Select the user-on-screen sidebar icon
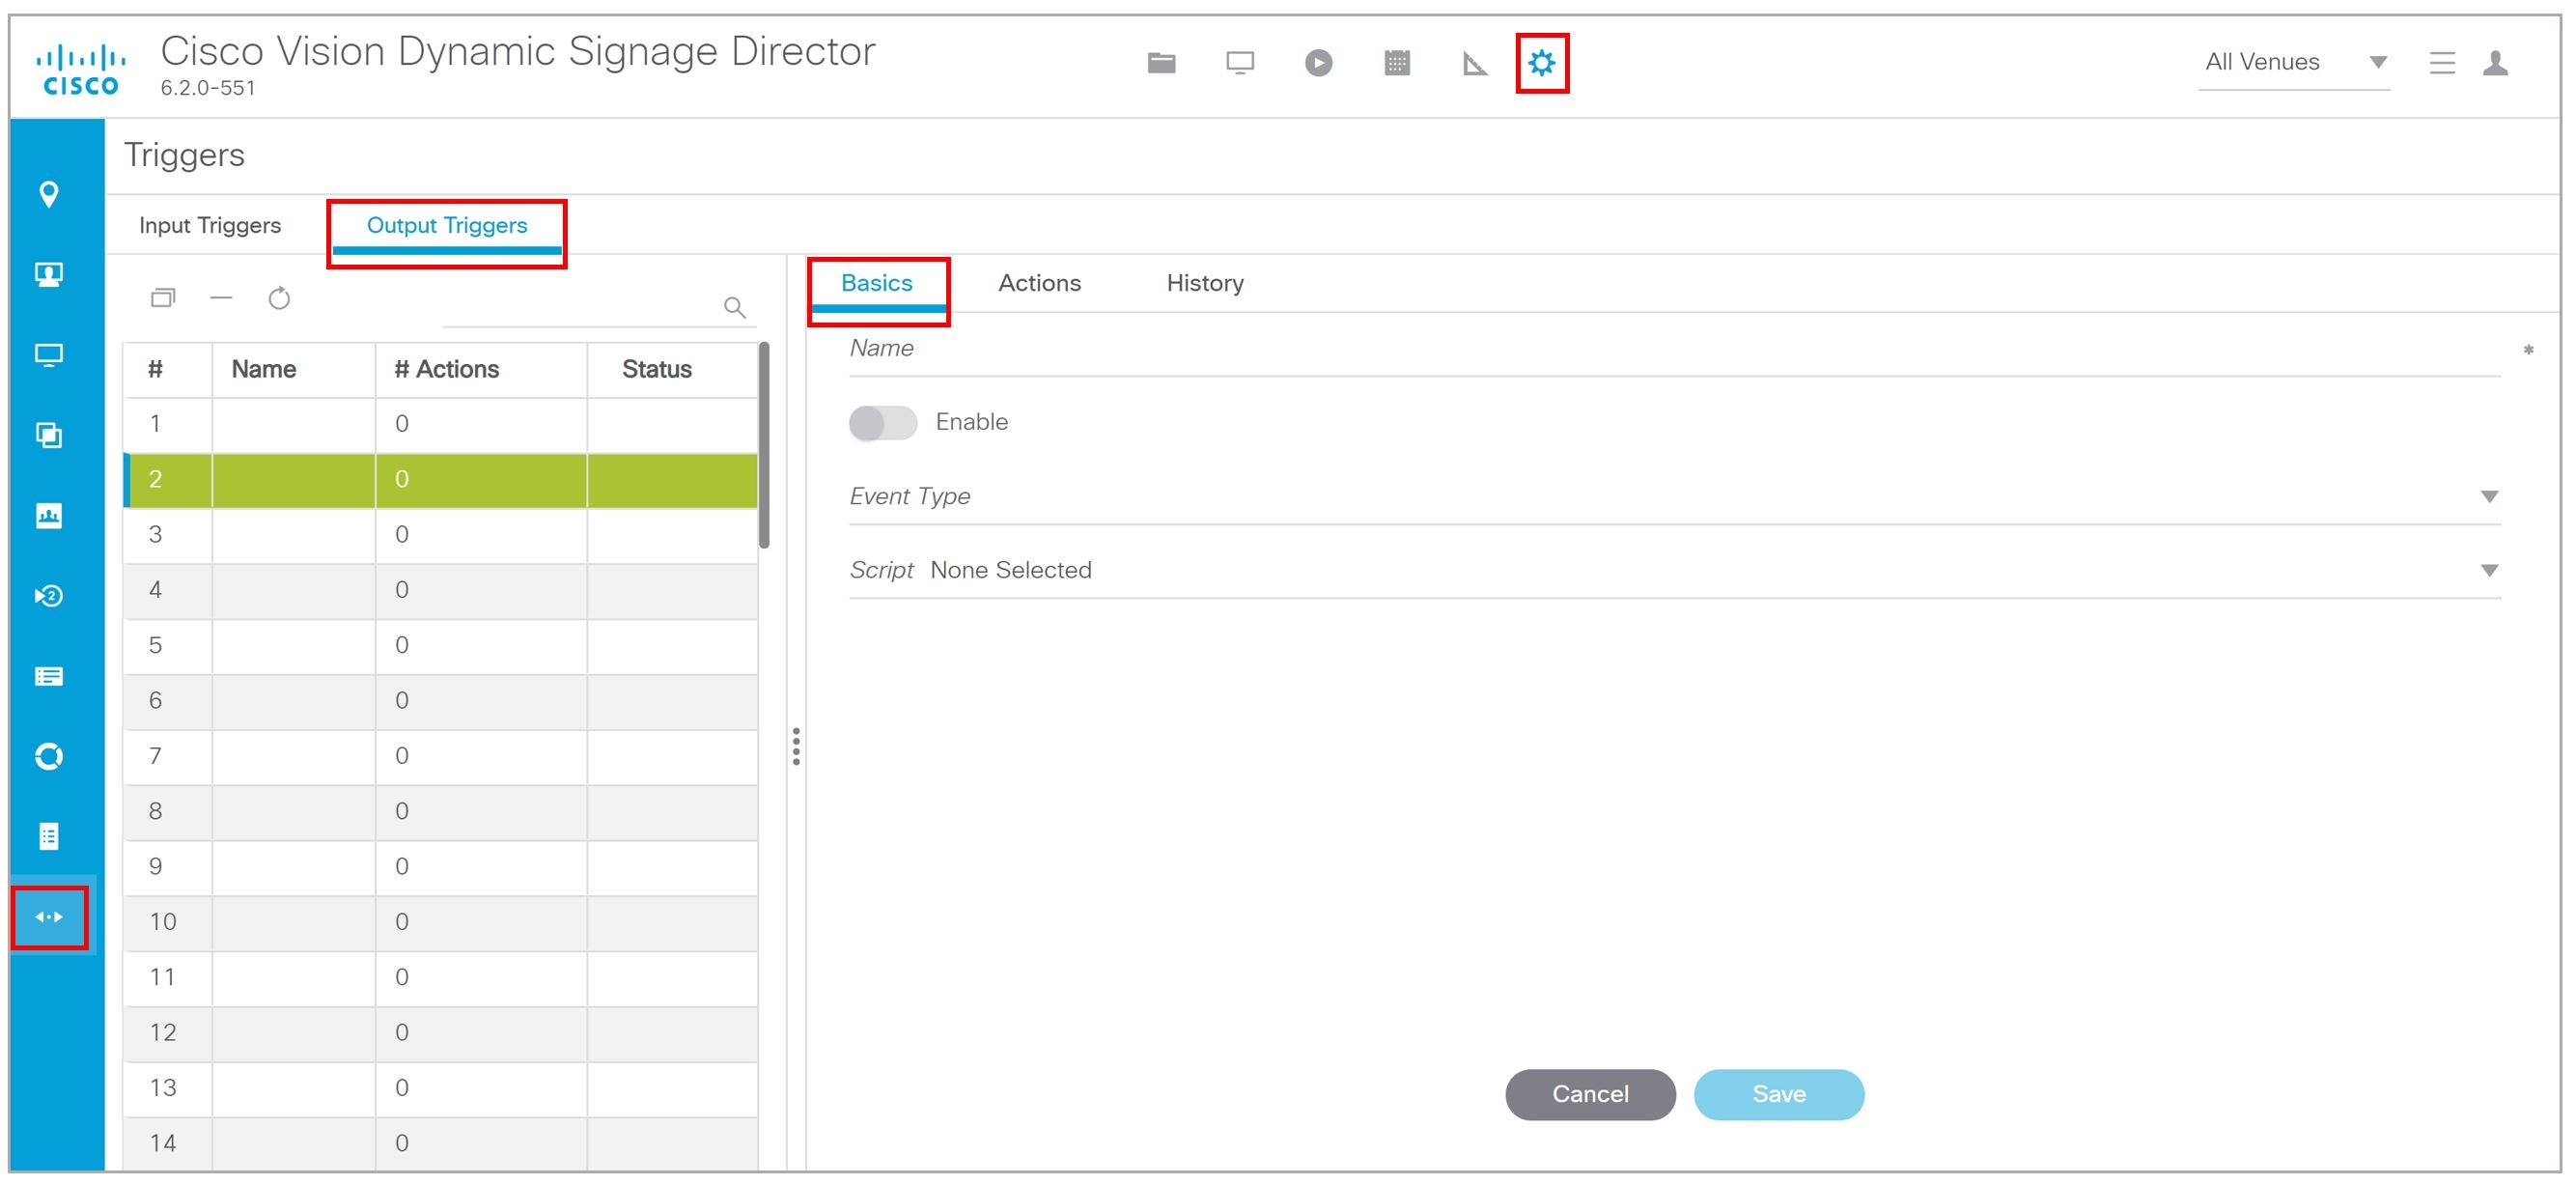Image resolution: width=2576 pixels, height=1184 pixels. pos(49,274)
